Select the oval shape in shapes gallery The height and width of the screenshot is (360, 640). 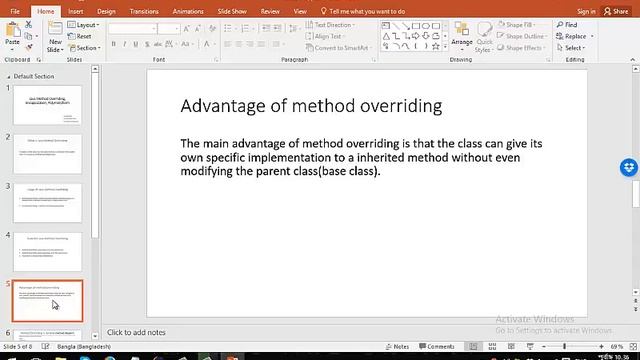tap(426, 26)
